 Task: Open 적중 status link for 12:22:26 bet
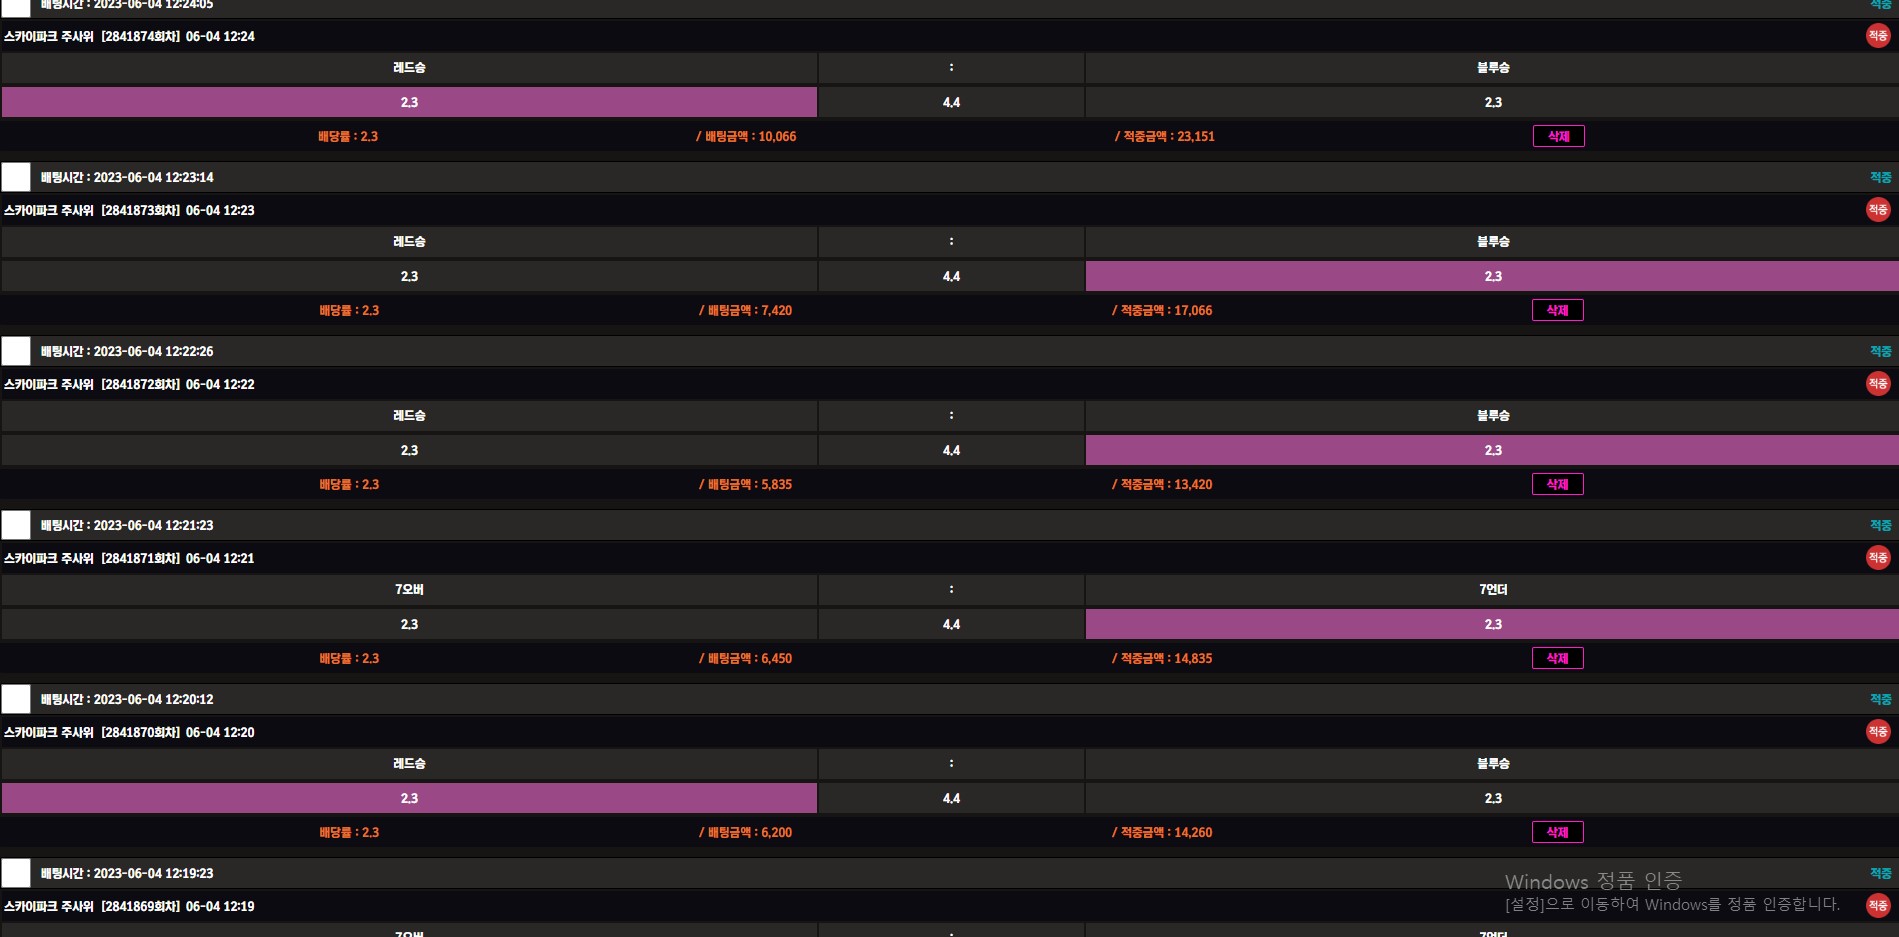[1880, 351]
